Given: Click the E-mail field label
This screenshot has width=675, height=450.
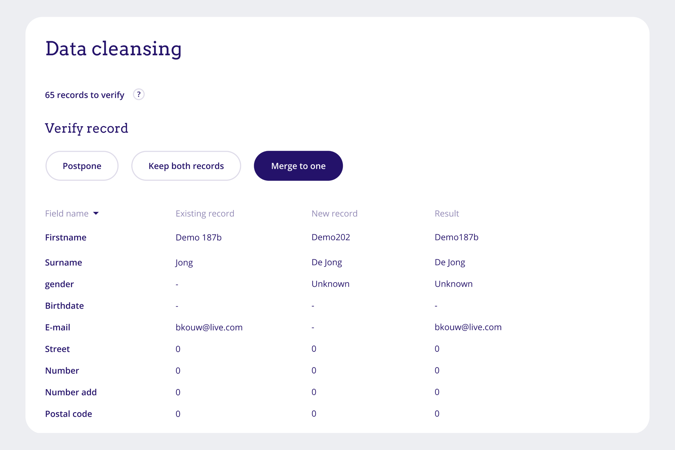Looking at the screenshot, I should (58, 327).
